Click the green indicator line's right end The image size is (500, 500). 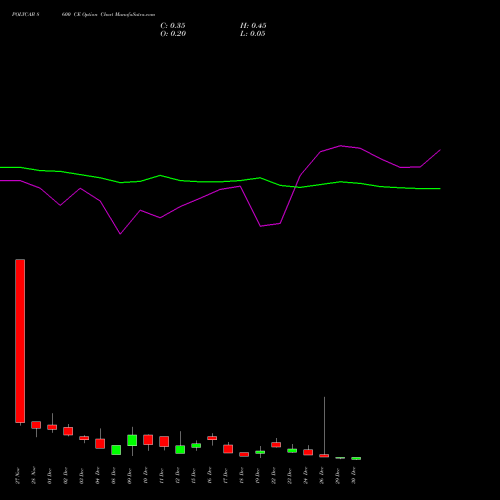click(x=440, y=189)
